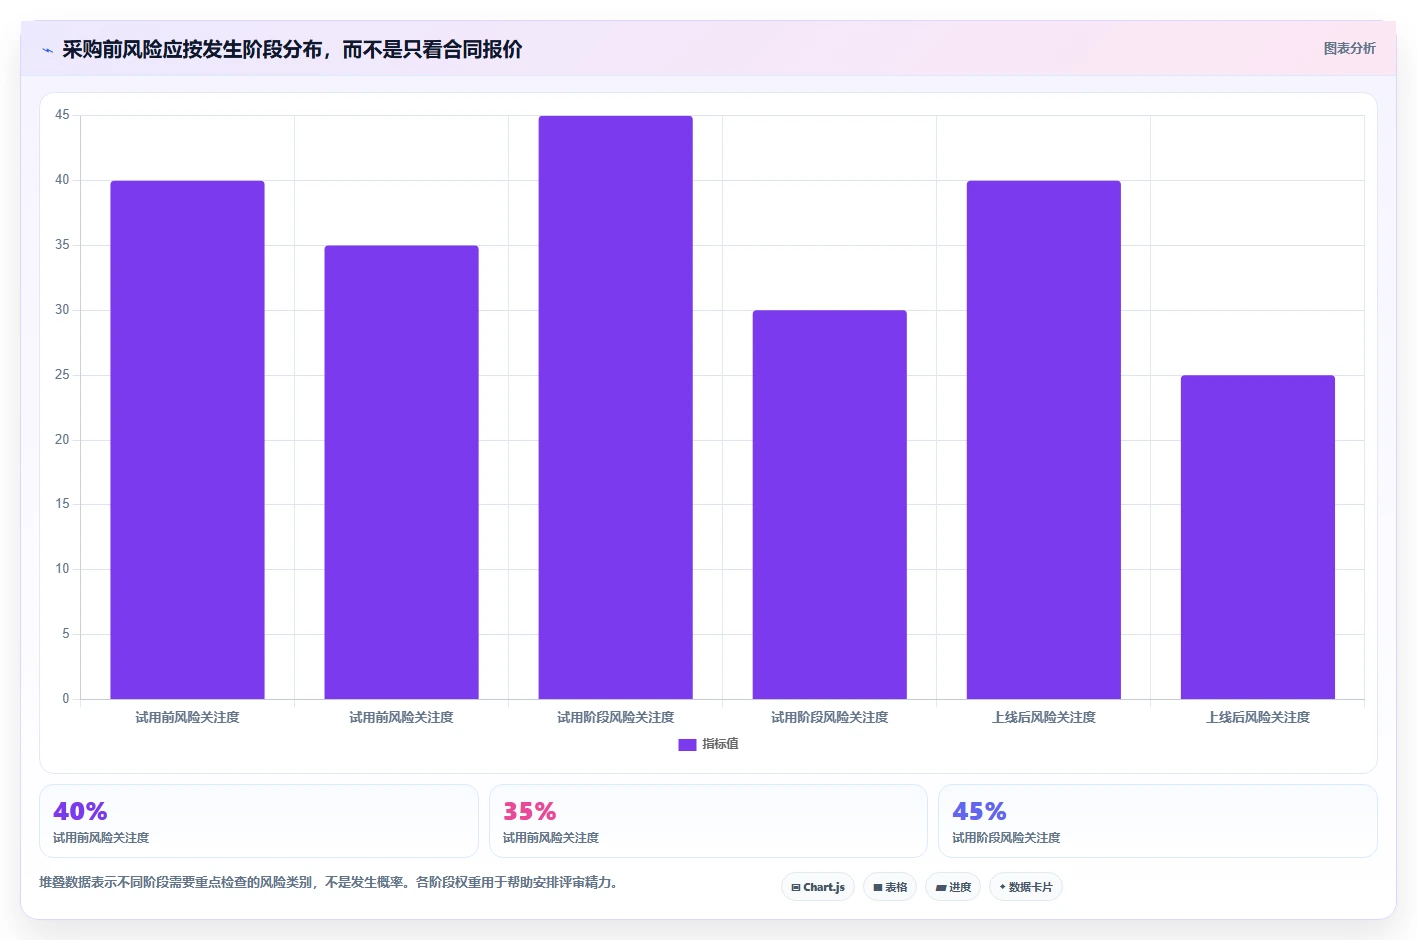This screenshot has width=1417, height=940.
Task: Toggle the 指标值 legend color swatch
Action: click(687, 744)
